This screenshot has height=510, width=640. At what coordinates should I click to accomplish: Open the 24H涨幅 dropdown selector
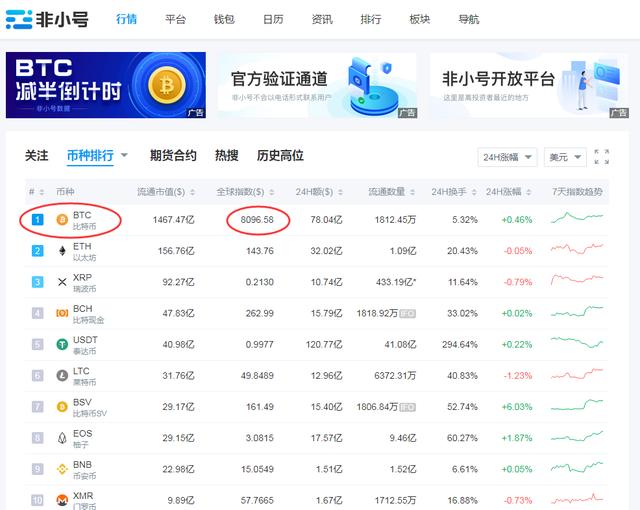pos(507,157)
